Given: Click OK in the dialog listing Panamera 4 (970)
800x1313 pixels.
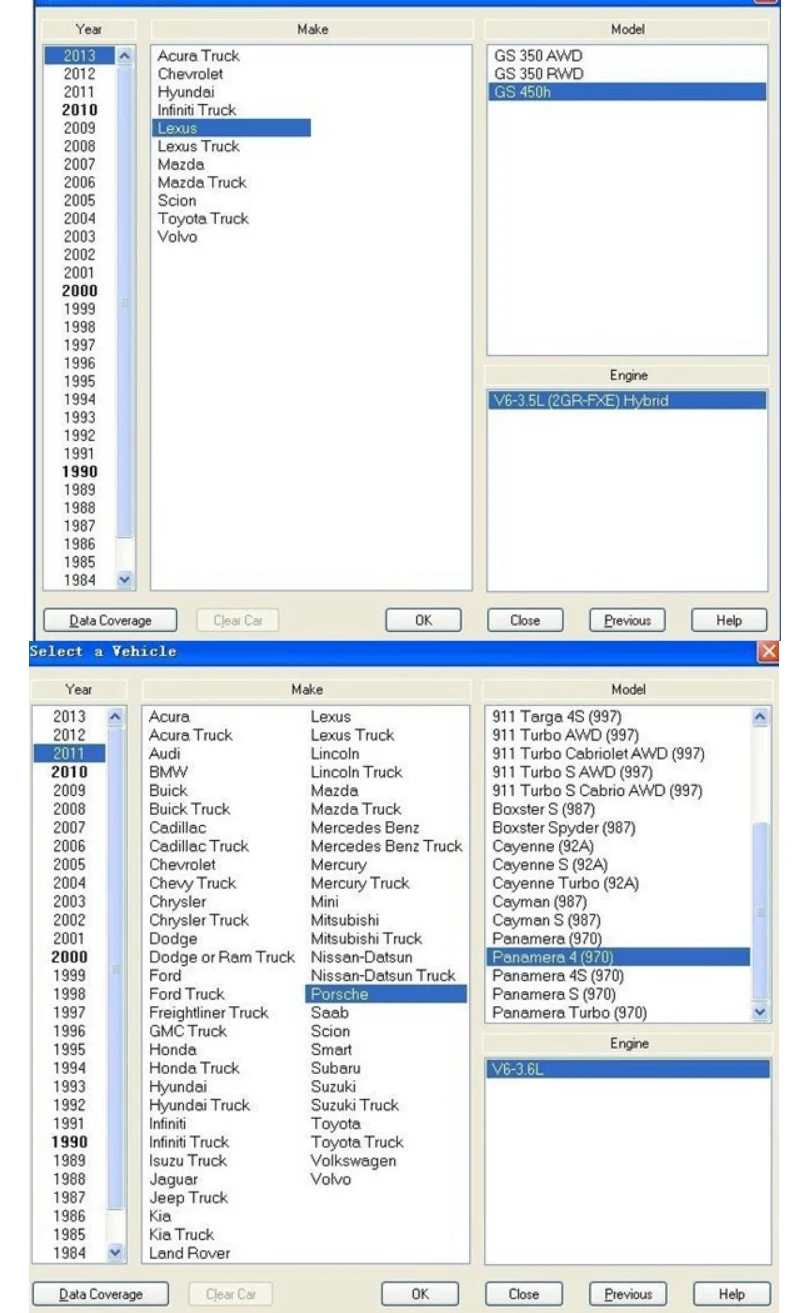Looking at the screenshot, I should coord(420,1294).
